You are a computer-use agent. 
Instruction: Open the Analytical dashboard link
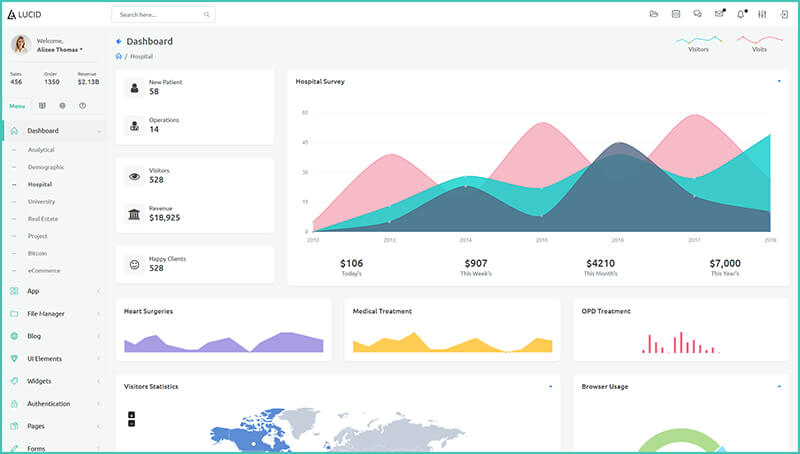point(41,150)
